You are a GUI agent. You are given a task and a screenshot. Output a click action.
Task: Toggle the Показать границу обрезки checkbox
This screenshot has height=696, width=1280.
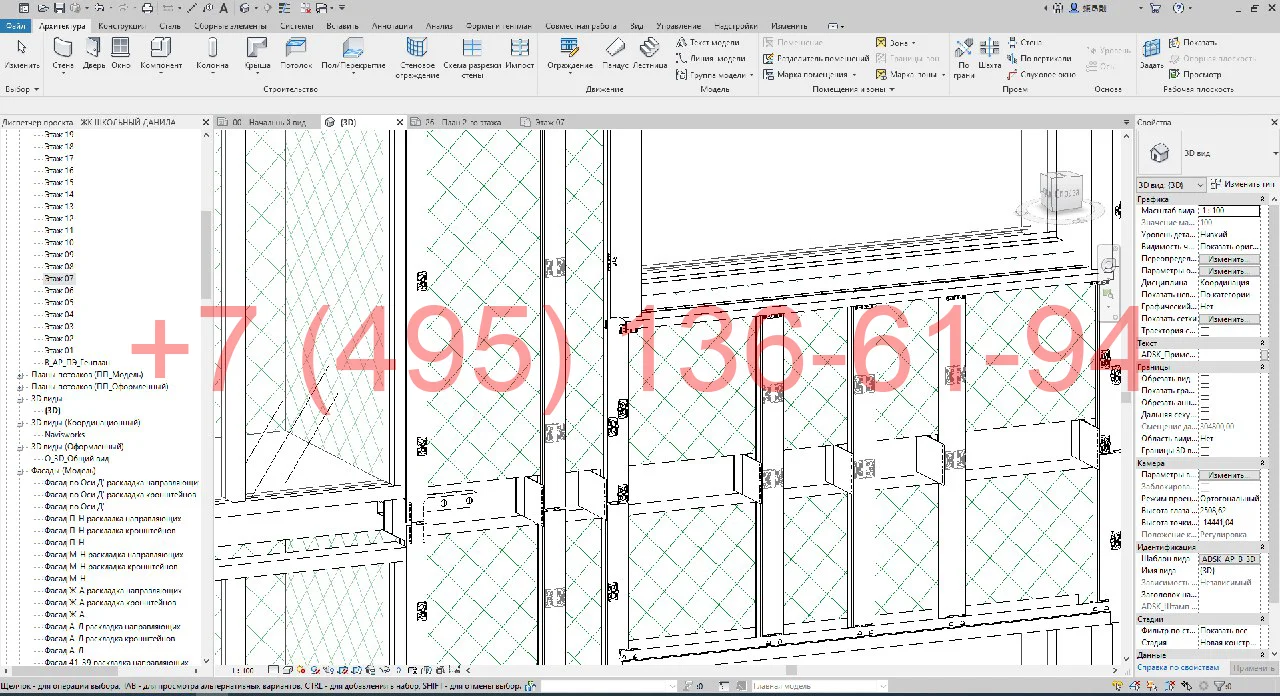[1205, 390]
